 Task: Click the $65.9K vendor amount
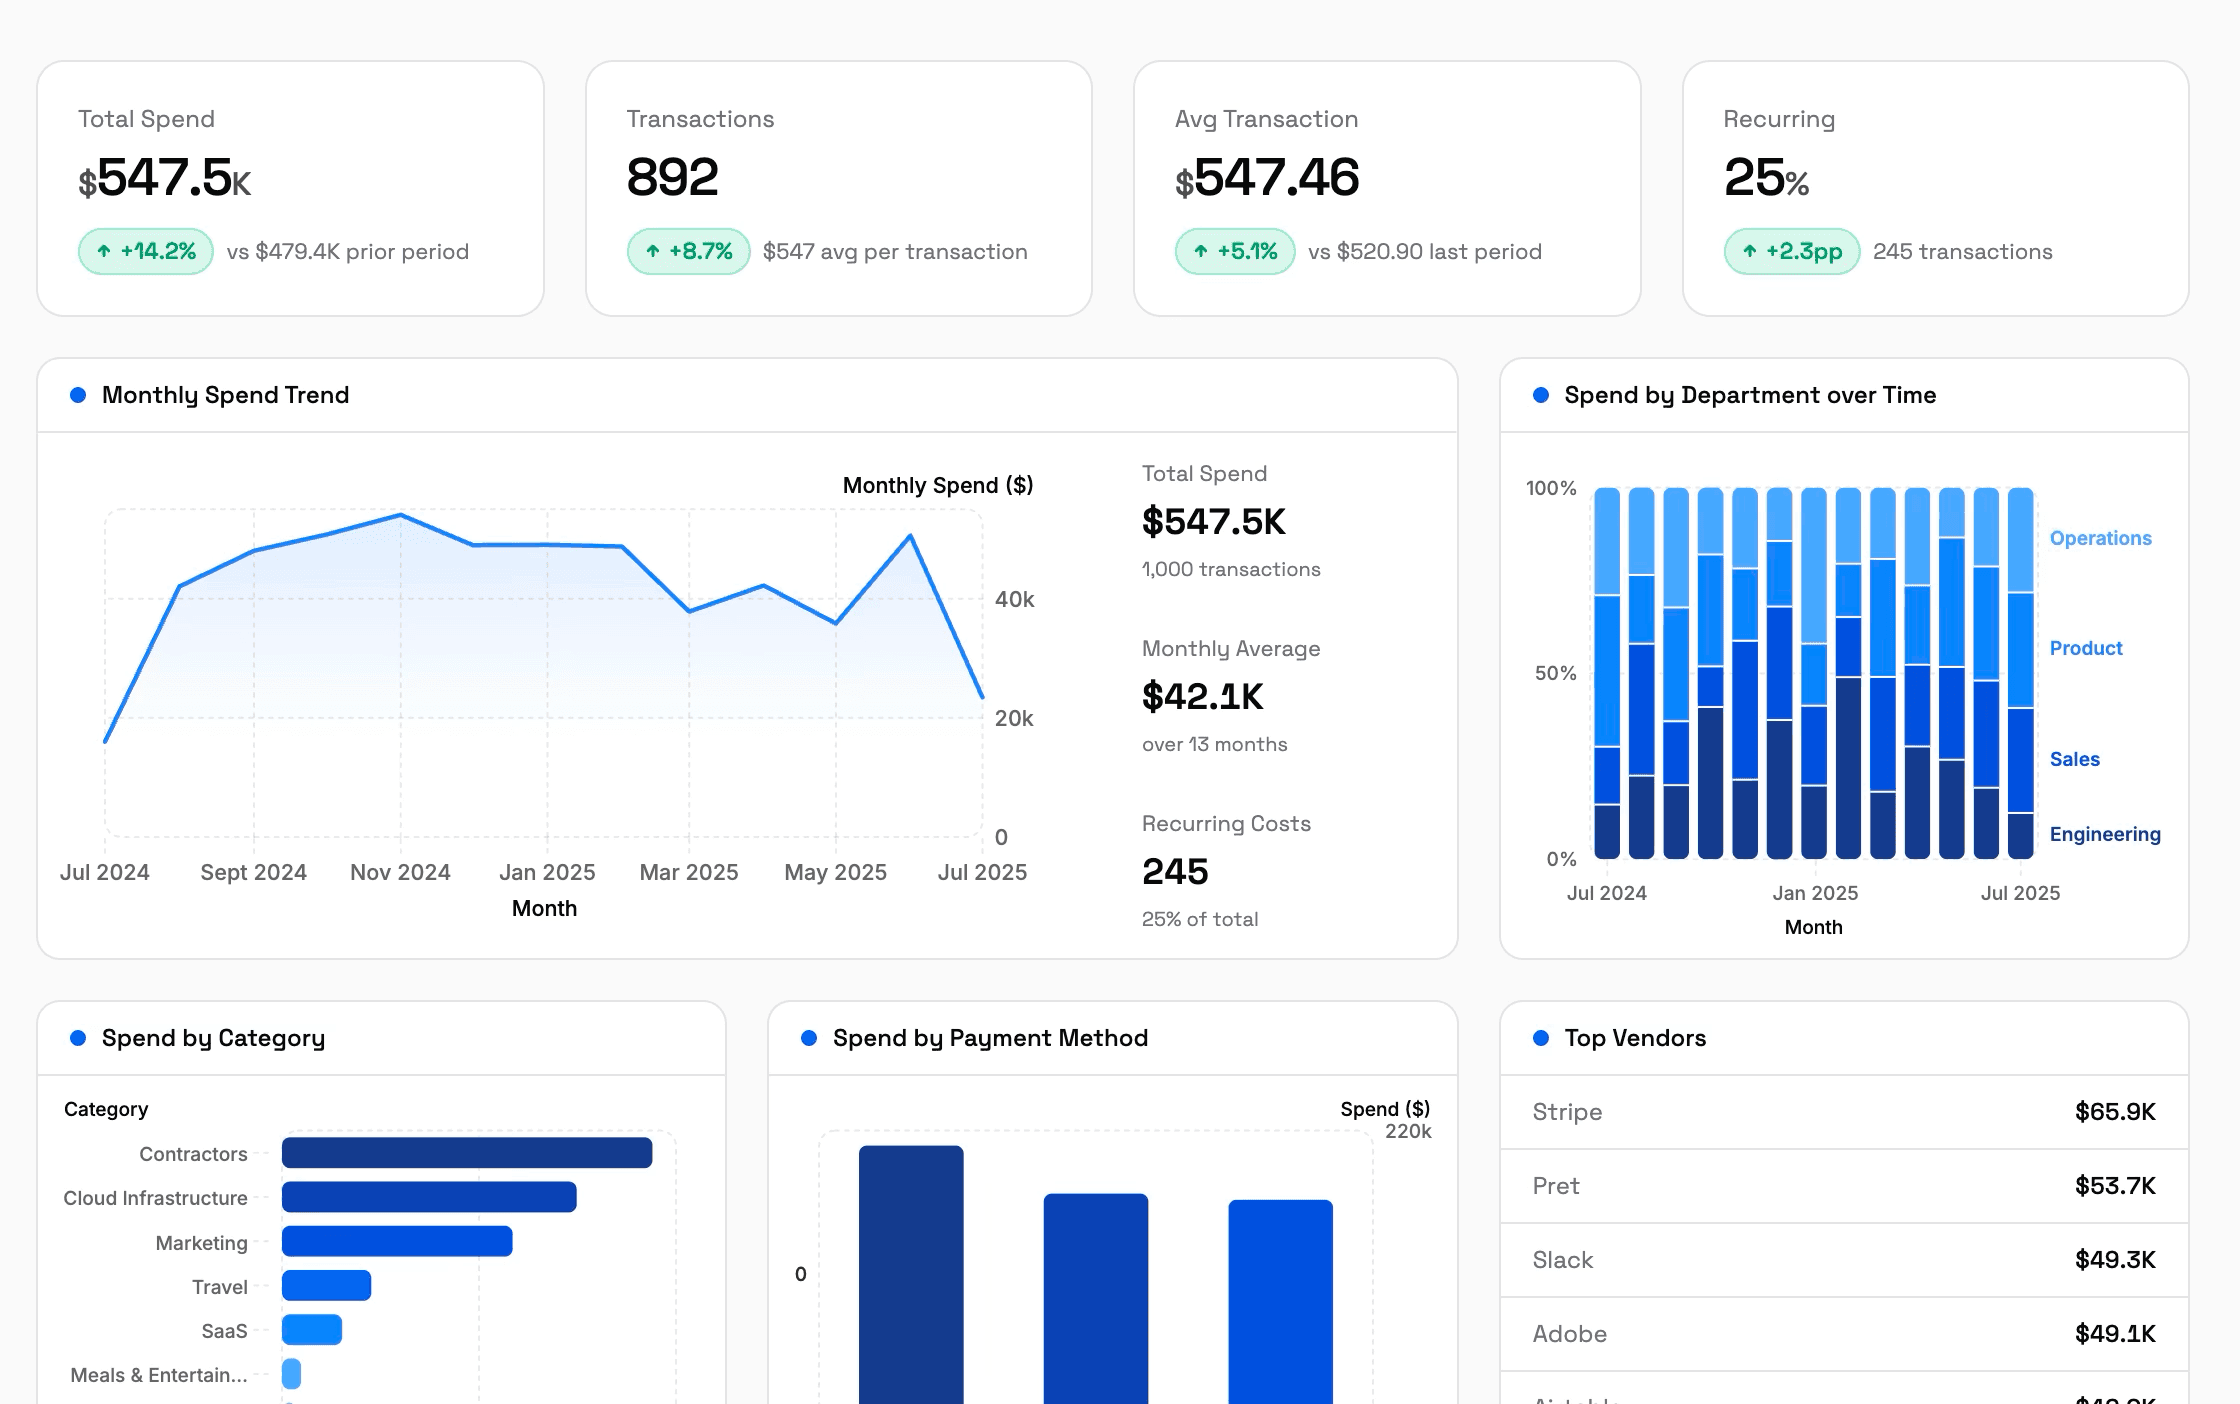point(2115,1112)
